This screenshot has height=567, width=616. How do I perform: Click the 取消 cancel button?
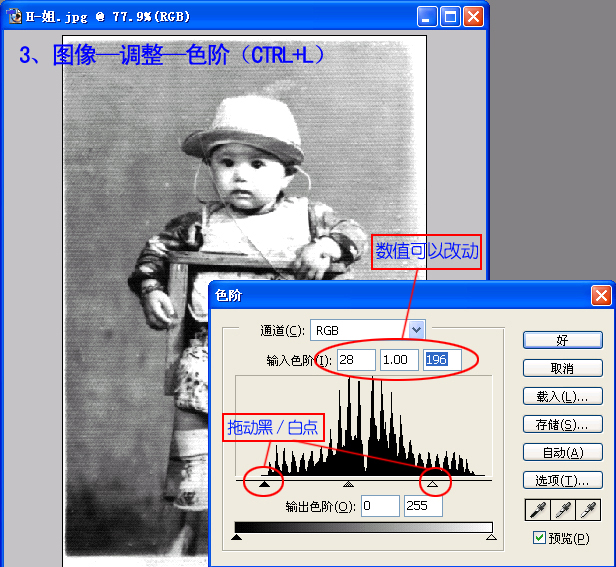(x=563, y=368)
